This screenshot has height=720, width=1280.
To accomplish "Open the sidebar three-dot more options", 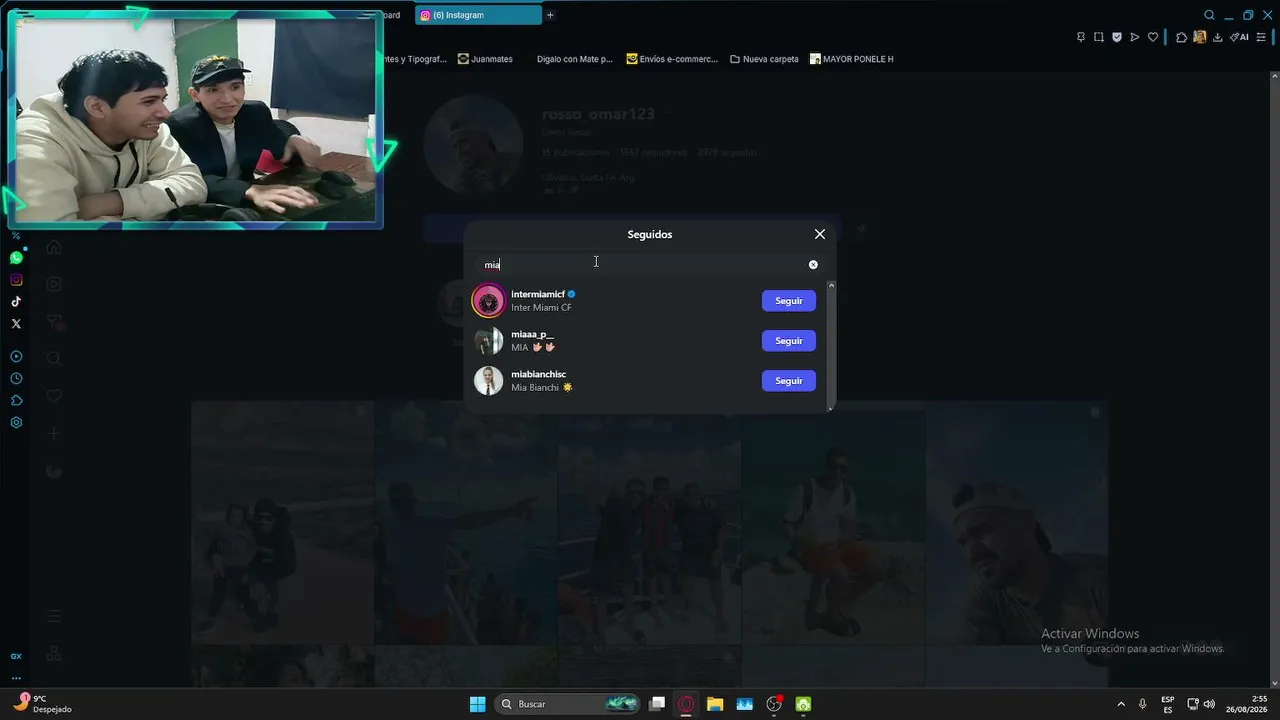I will pyautogui.click(x=16, y=677).
